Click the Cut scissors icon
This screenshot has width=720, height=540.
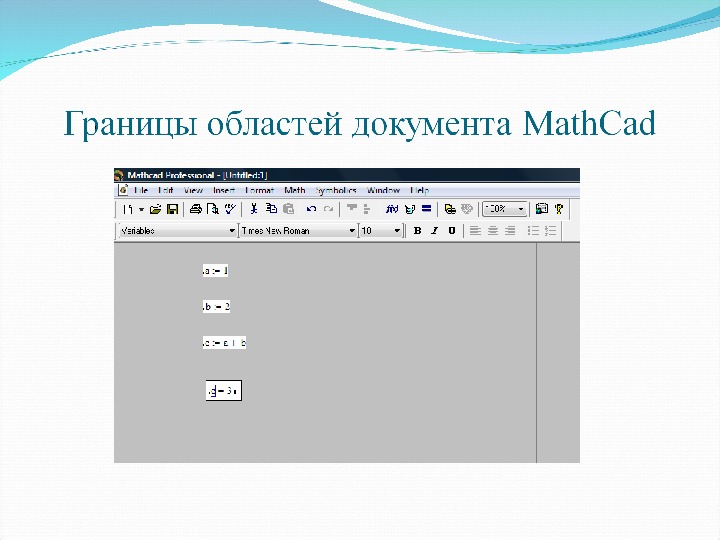point(253,209)
